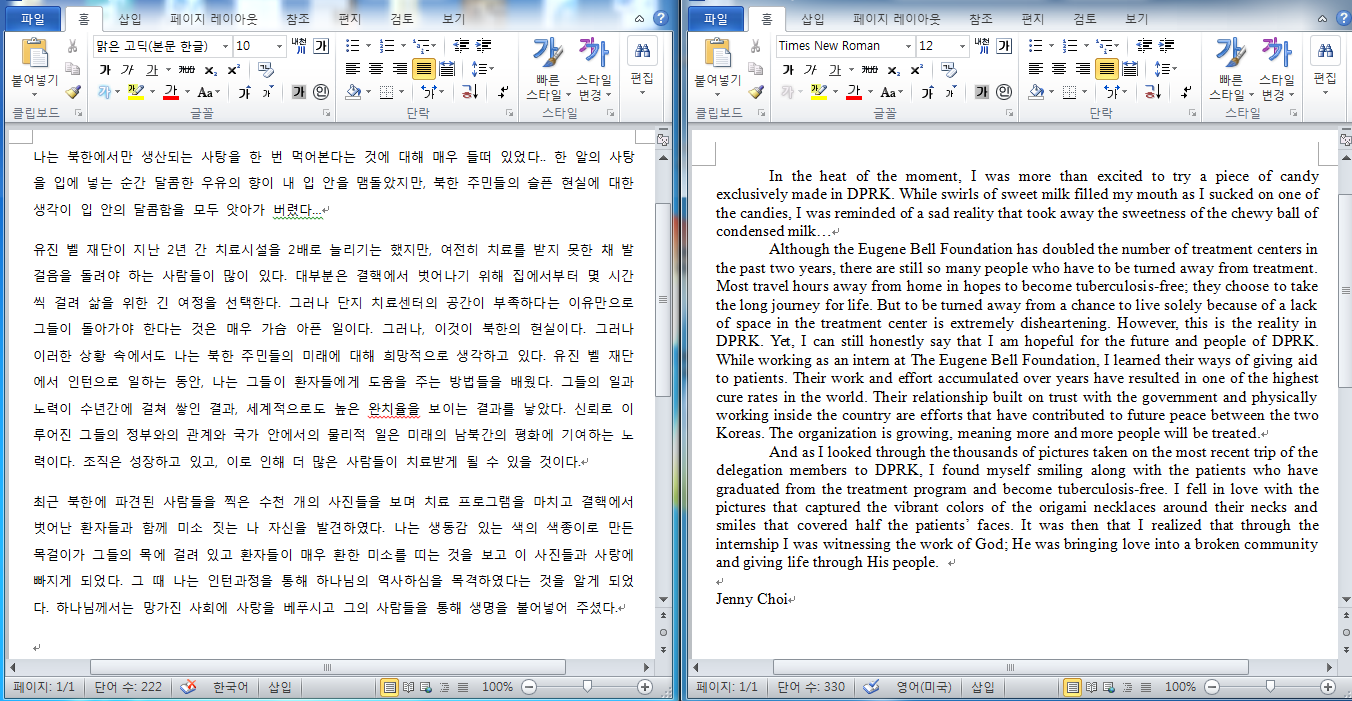The image size is (1352, 701).
Task: Switch to the 검토 tab in the right window
Action: point(1085,18)
